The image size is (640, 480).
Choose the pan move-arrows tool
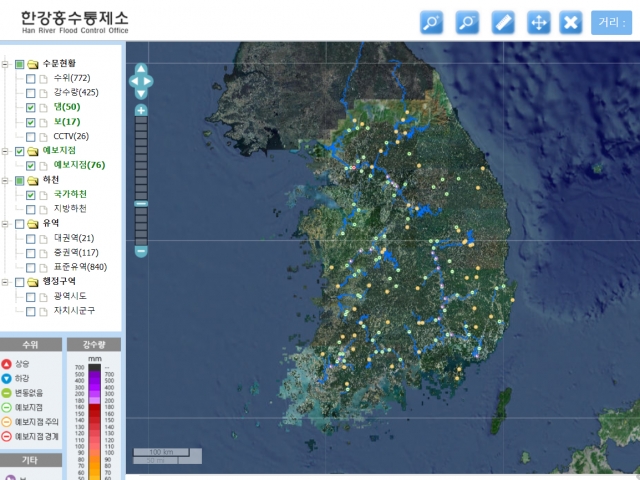(x=539, y=22)
